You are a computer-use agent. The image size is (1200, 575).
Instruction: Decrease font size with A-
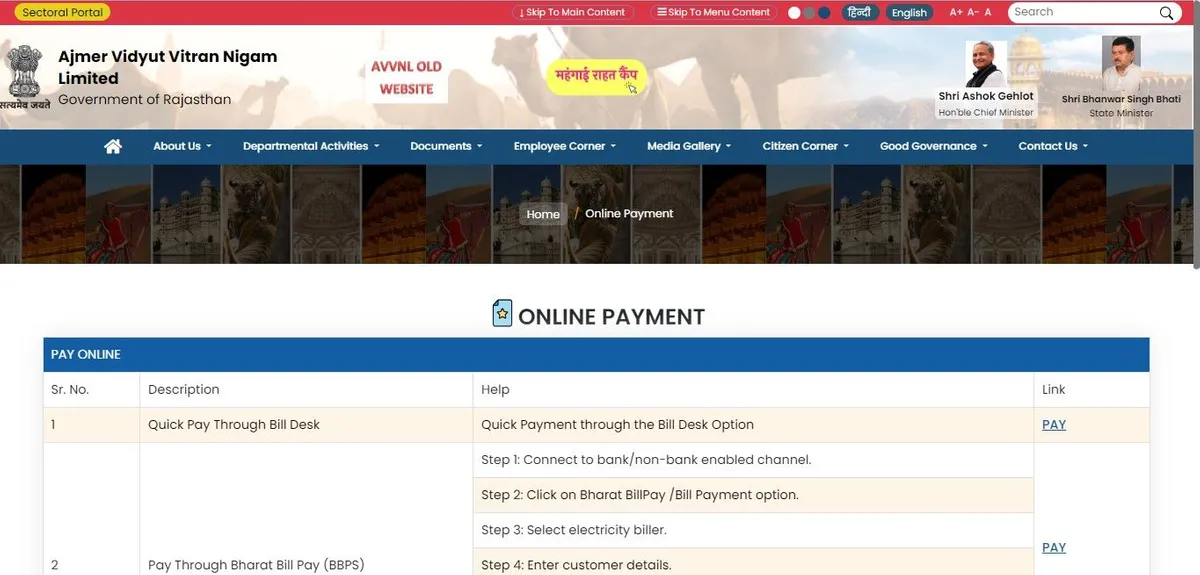972,12
